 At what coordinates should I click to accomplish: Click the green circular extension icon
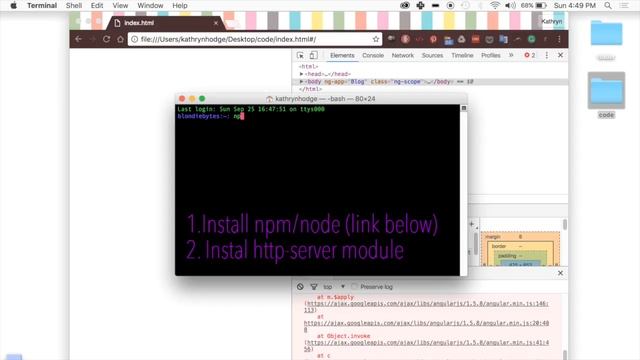tap(531, 39)
